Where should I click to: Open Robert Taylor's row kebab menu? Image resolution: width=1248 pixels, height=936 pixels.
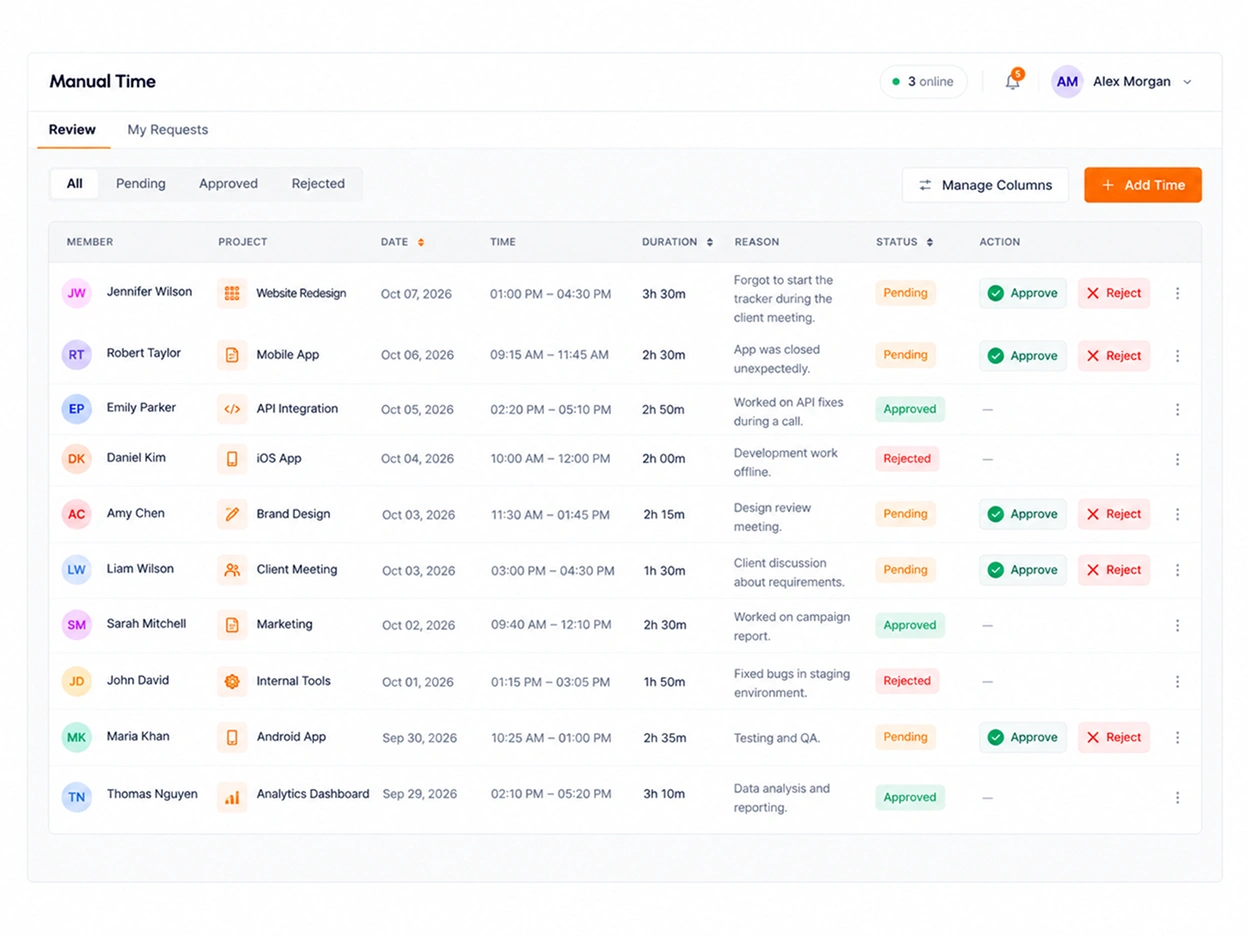click(1177, 356)
